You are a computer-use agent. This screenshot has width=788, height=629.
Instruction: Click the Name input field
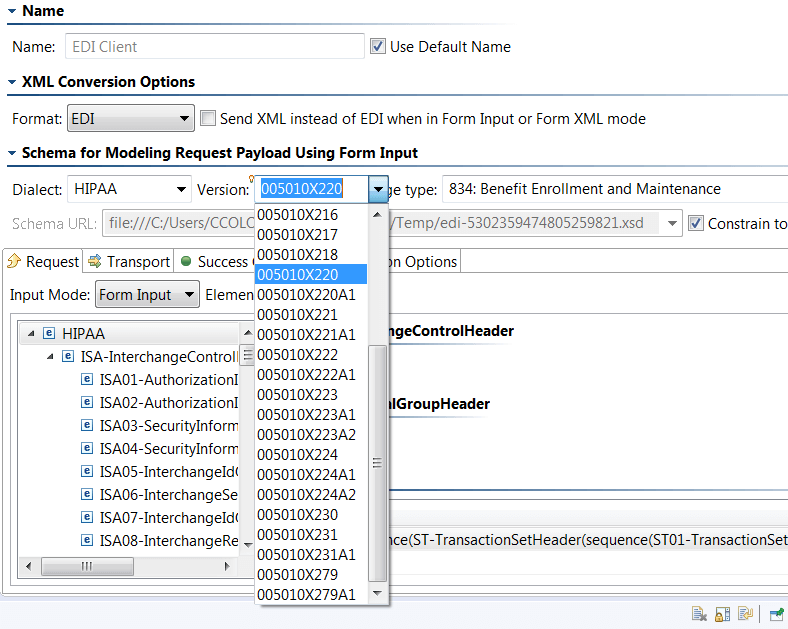pyautogui.click(x=215, y=46)
